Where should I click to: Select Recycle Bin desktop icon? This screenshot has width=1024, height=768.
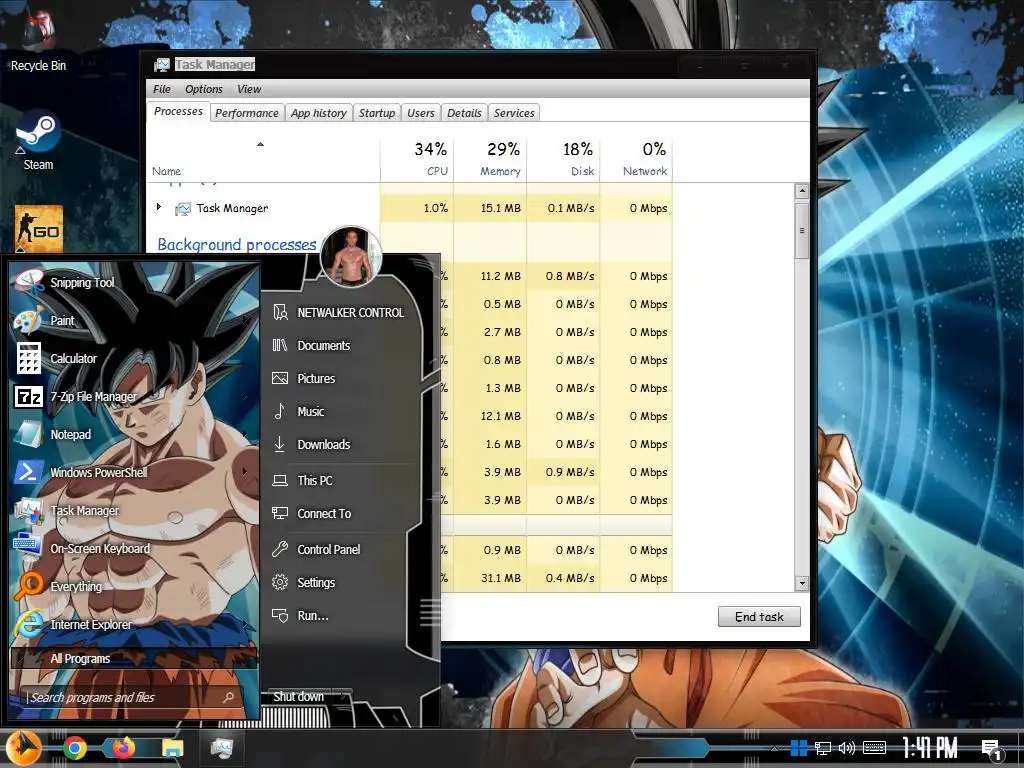click(x=39, y=40)
